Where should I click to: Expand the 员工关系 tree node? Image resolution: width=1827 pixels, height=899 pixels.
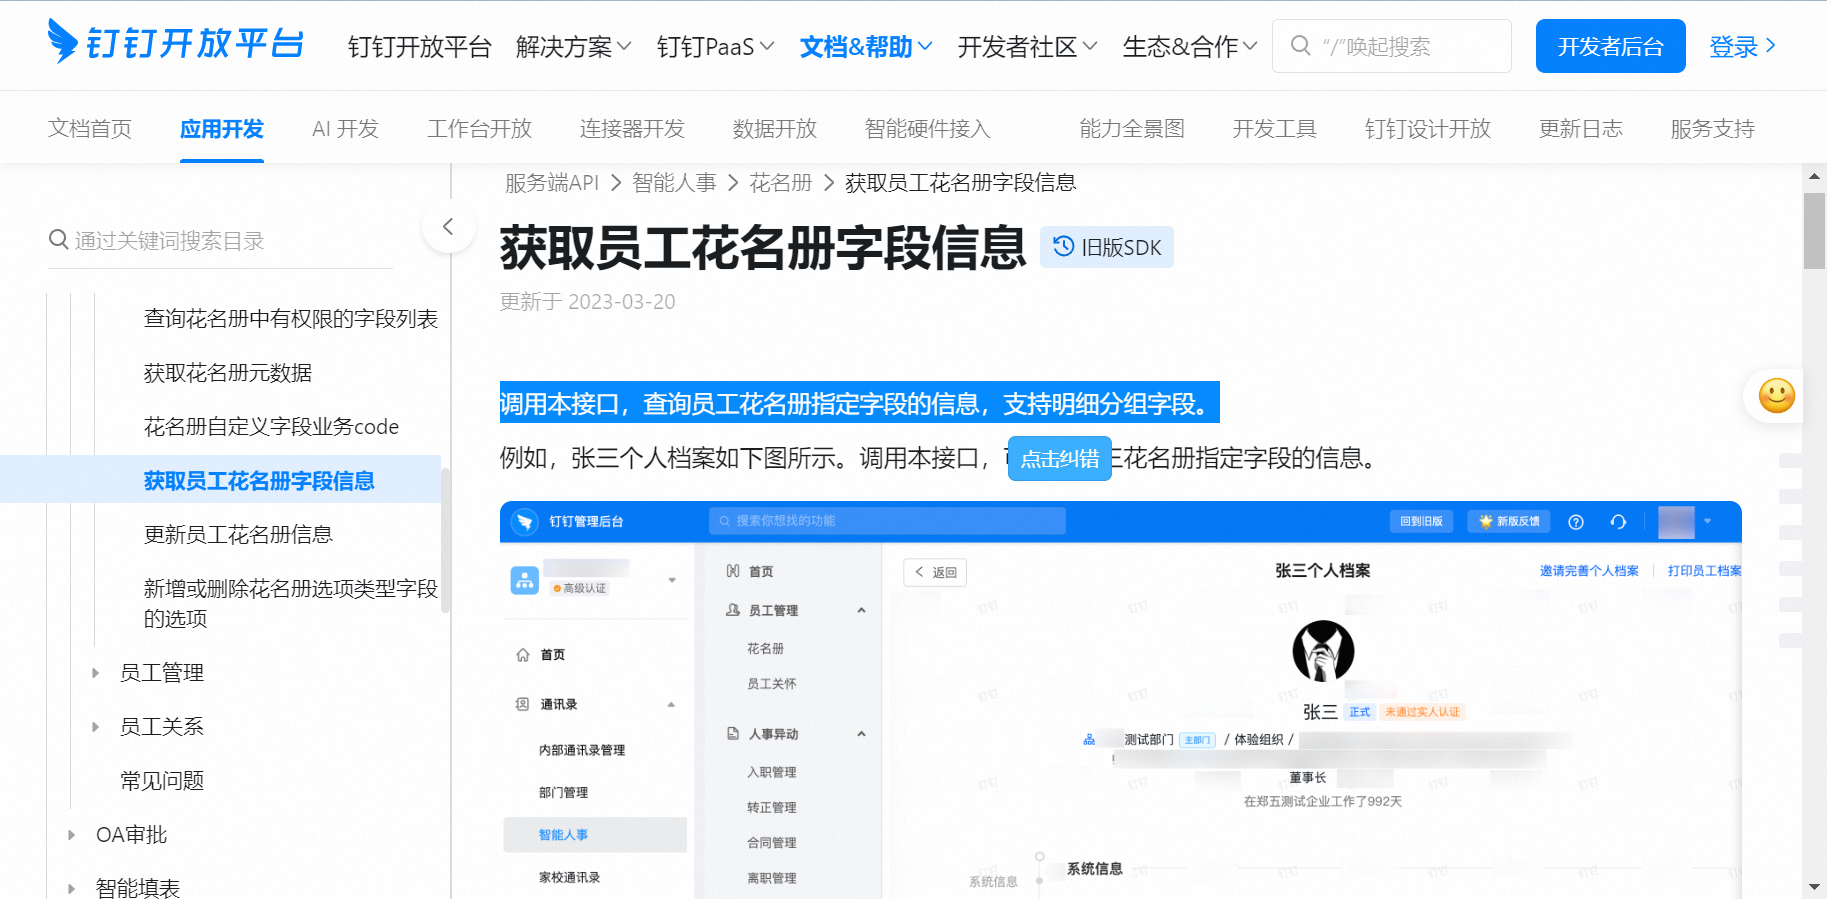pos(96,727)
